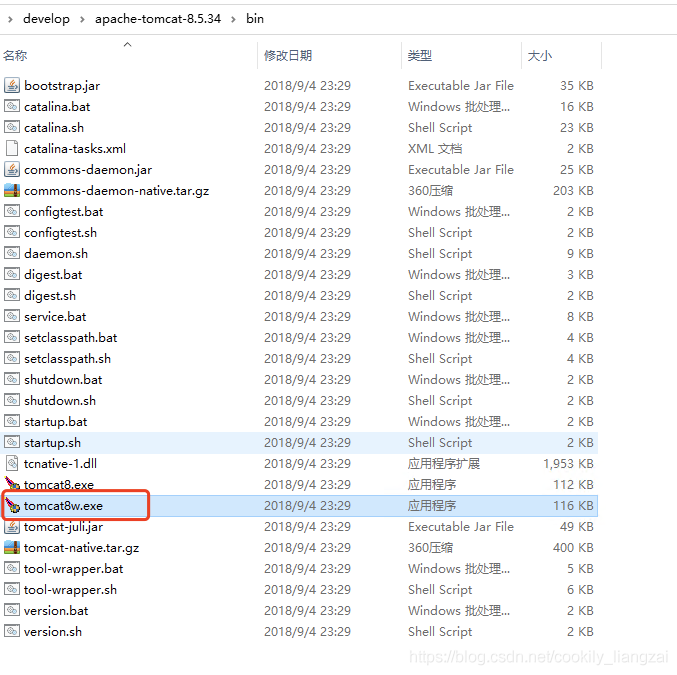Screen dimensions: 677x675
Task: Navigate to the develop breadcrumb folder
Action: pos(46,19)
